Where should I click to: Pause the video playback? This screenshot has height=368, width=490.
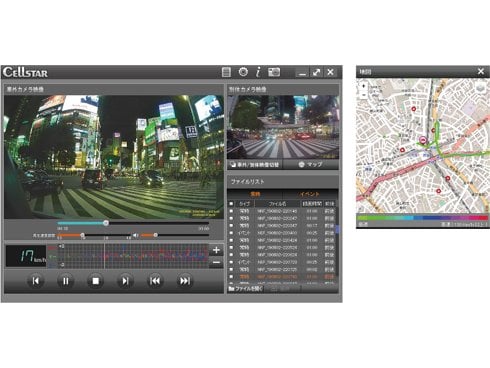pyautogui.click(x=65, y=281)
